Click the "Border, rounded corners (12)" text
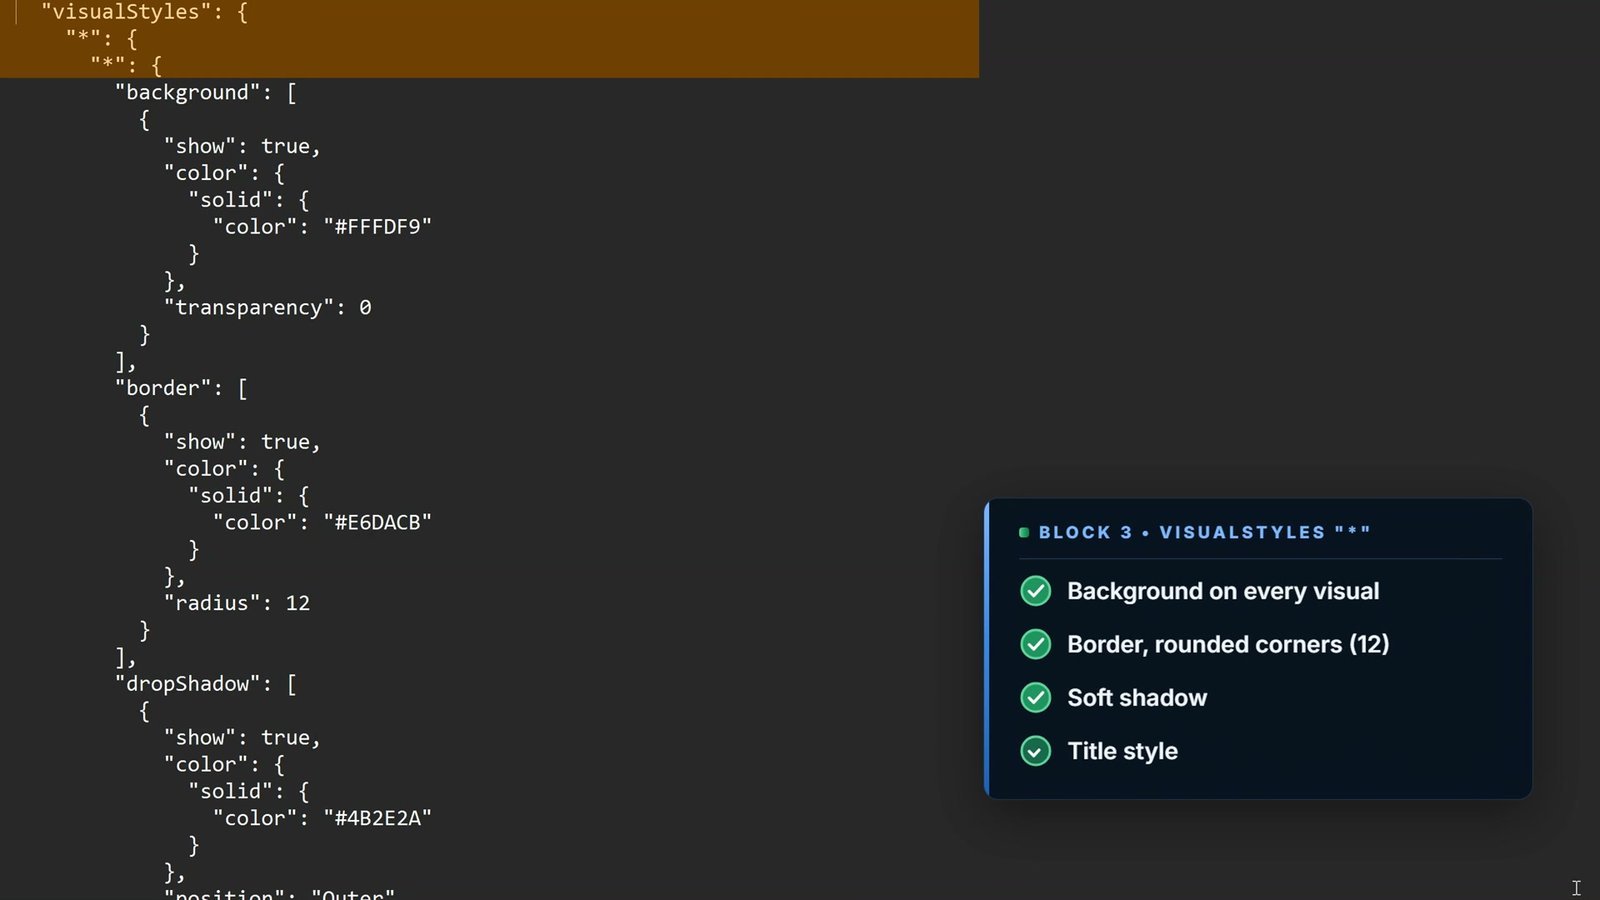The width and height of the screenshot is (1600, 900). point(1228,644)
